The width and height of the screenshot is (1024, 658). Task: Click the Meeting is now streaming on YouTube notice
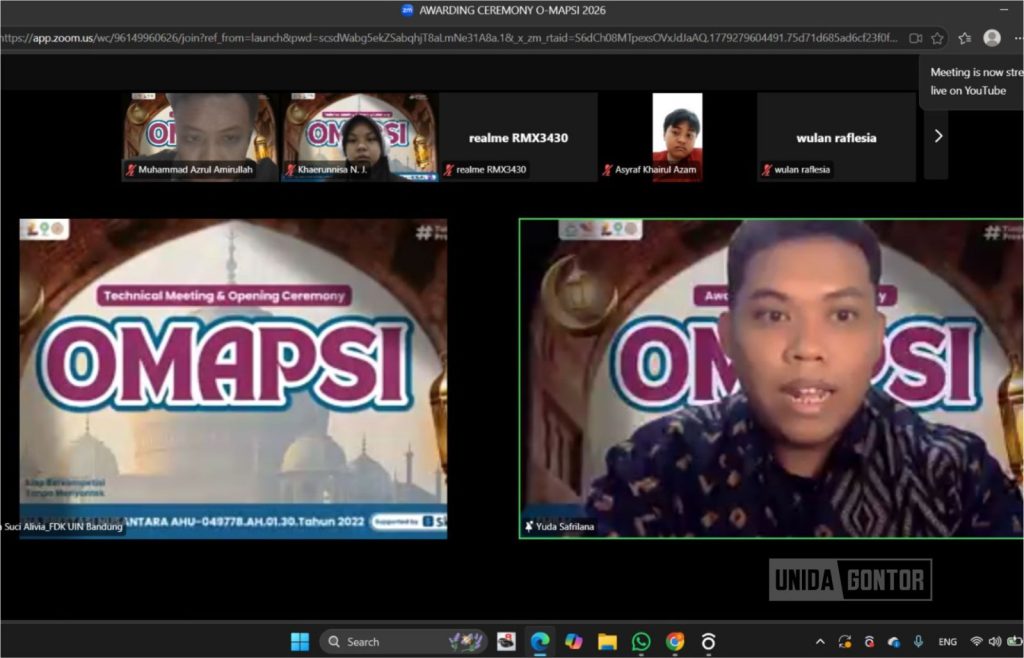(972, 82)
